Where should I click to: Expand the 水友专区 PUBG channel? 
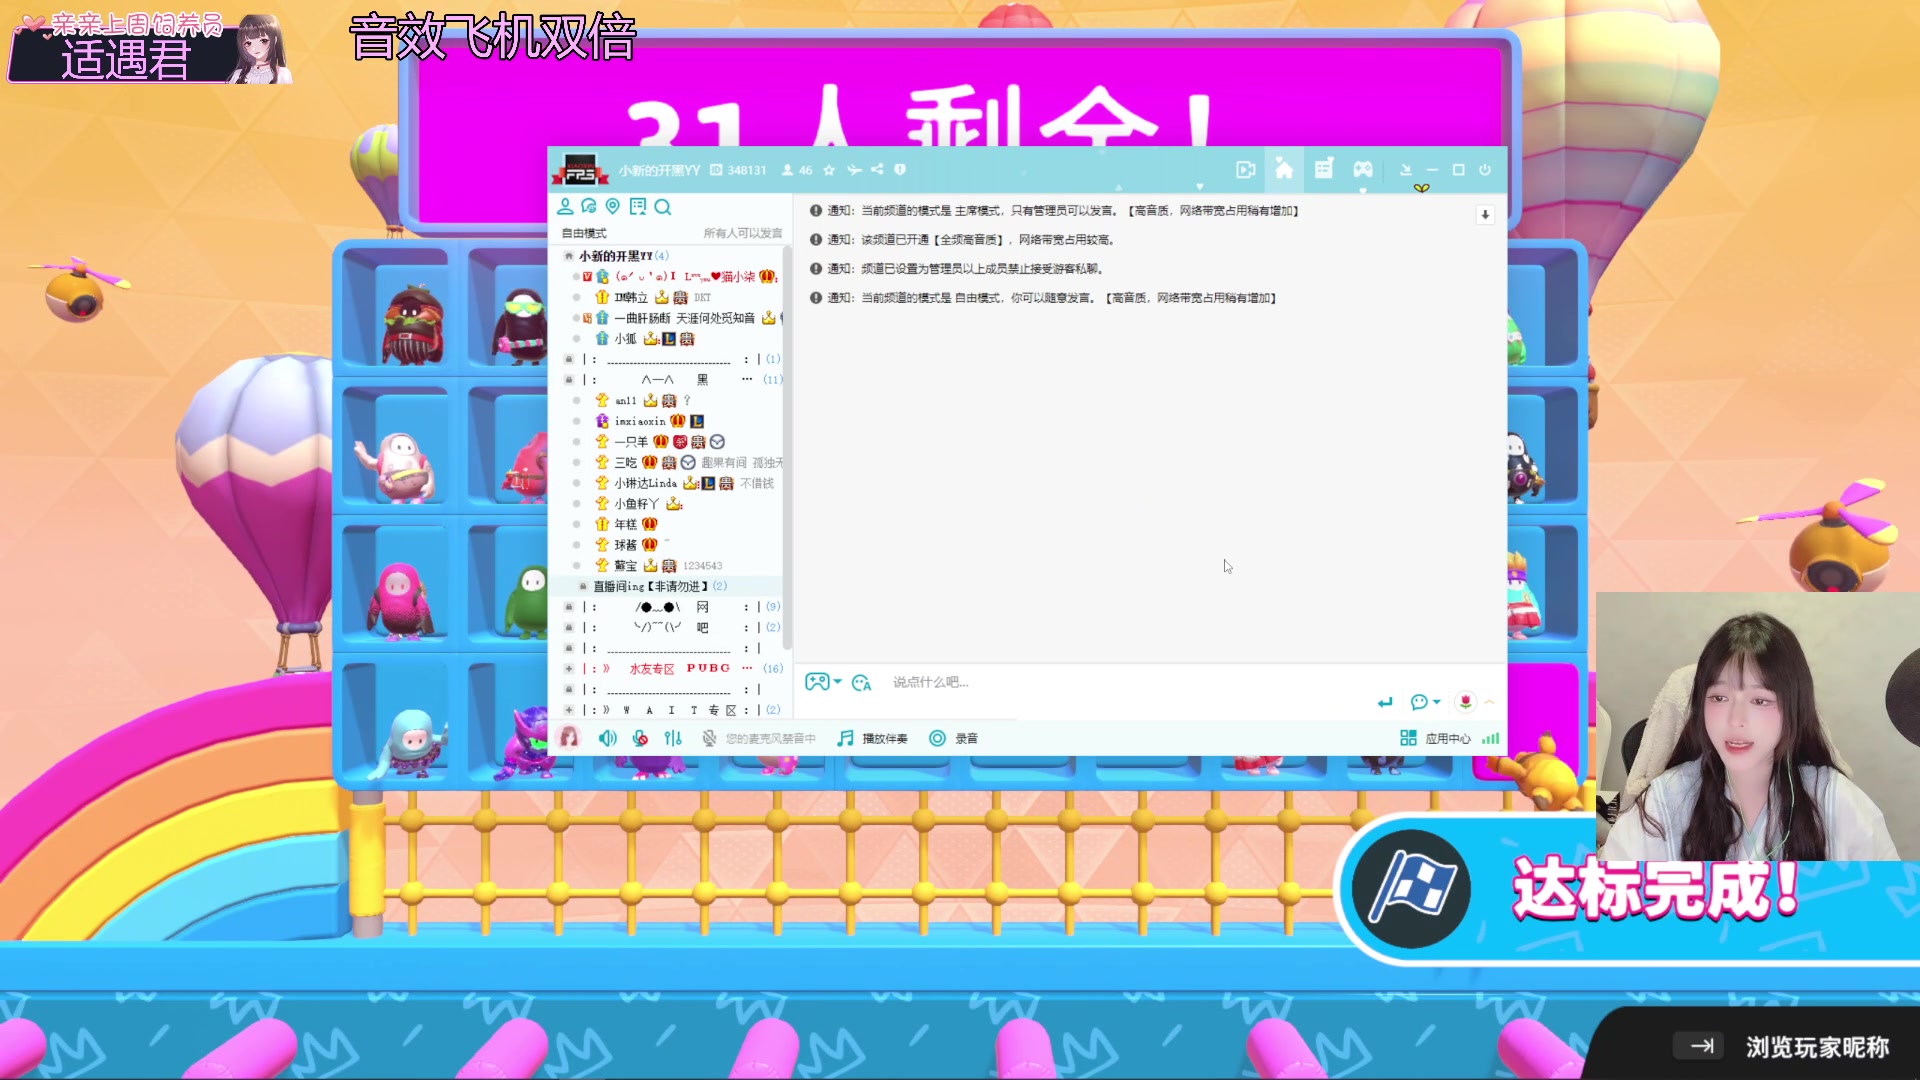point(569,669)
